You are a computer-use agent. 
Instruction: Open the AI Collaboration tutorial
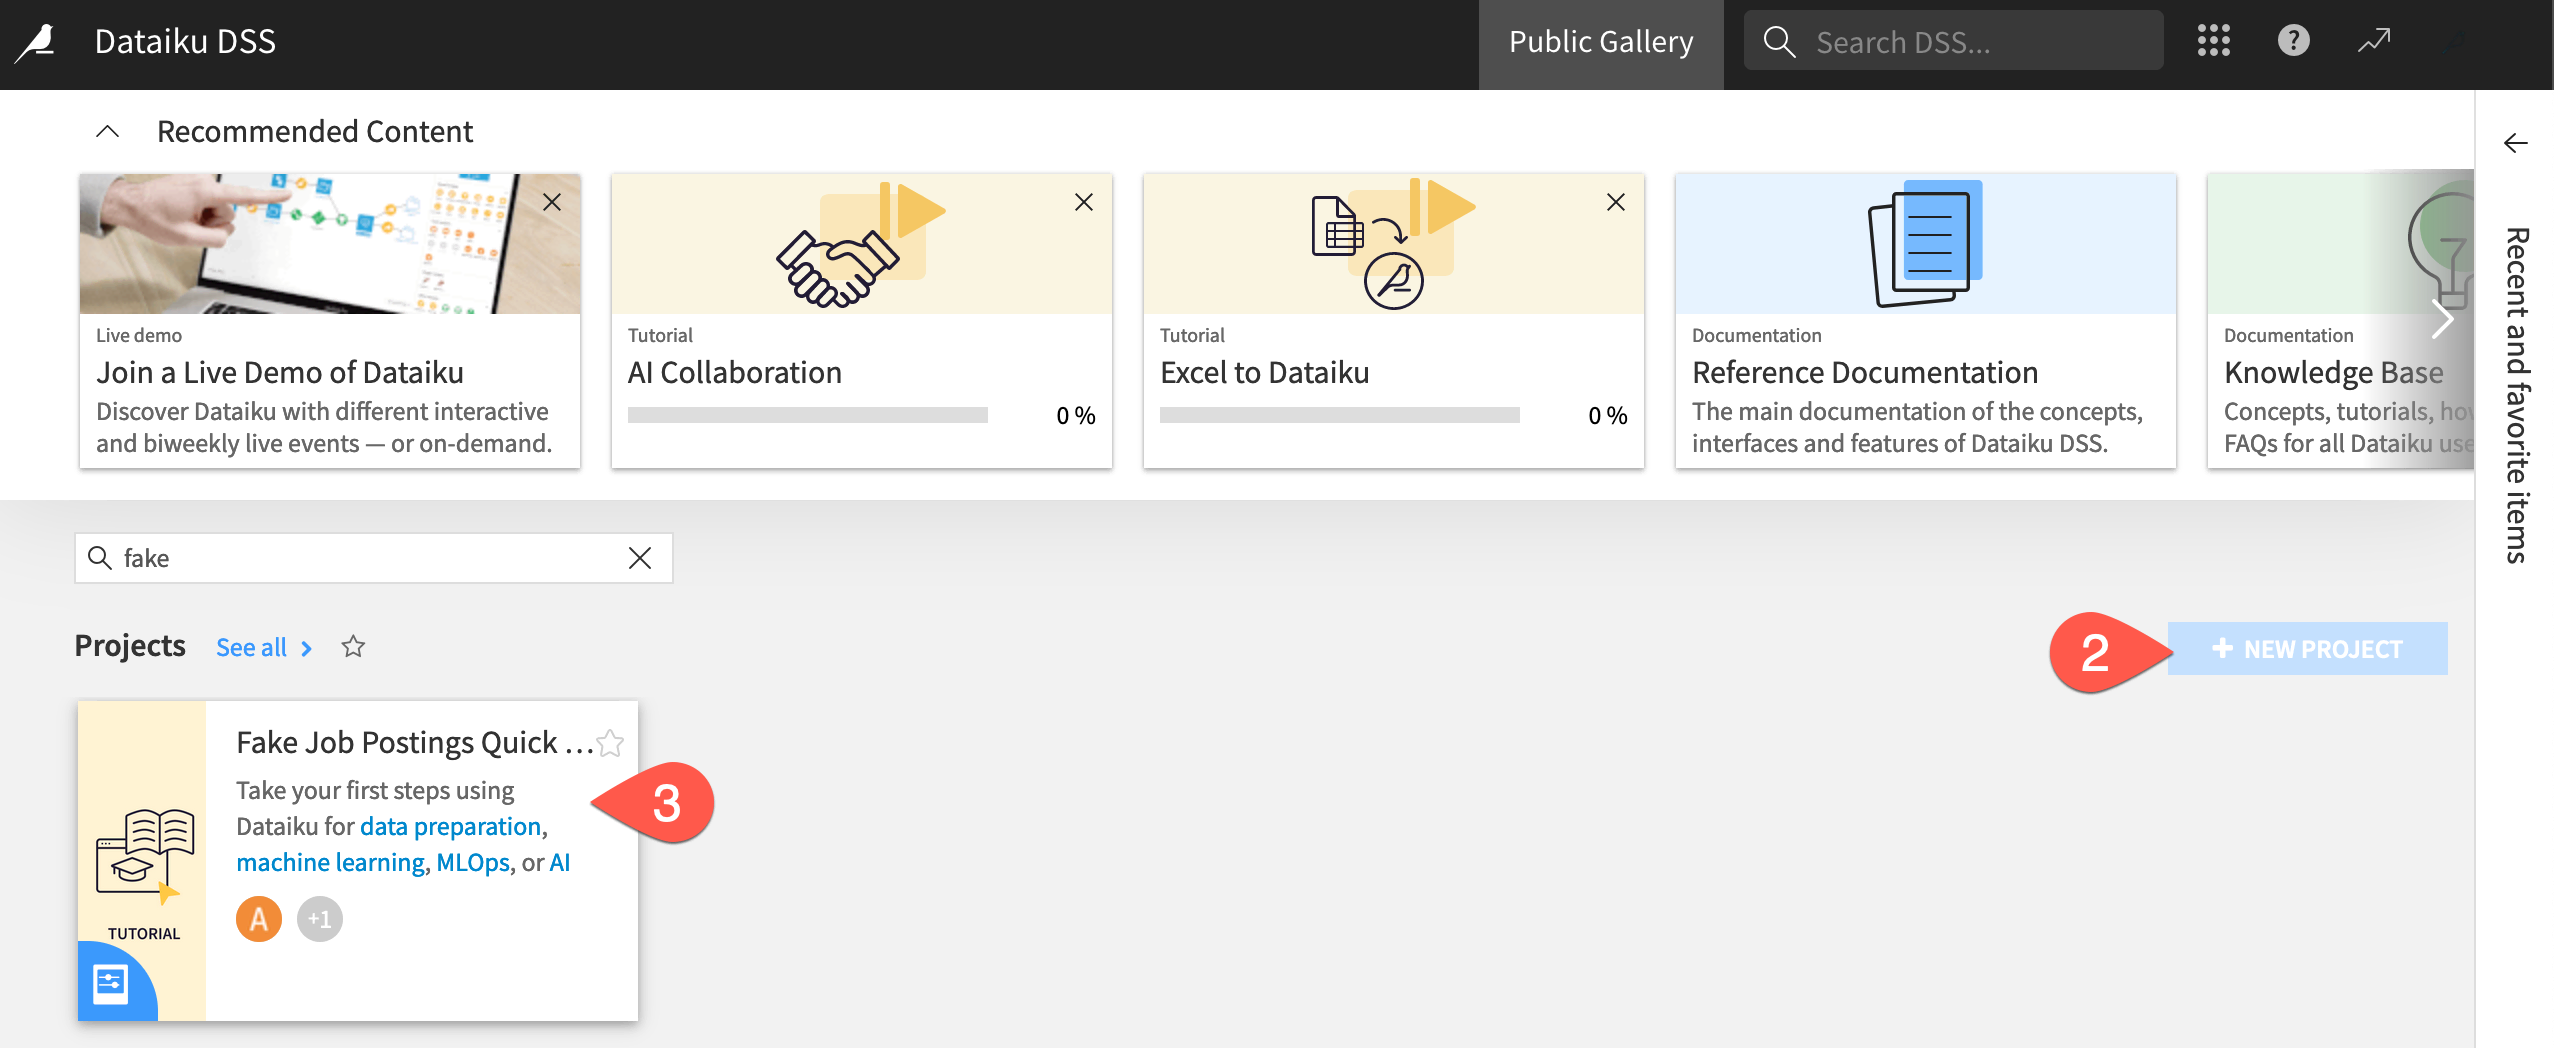734,372
